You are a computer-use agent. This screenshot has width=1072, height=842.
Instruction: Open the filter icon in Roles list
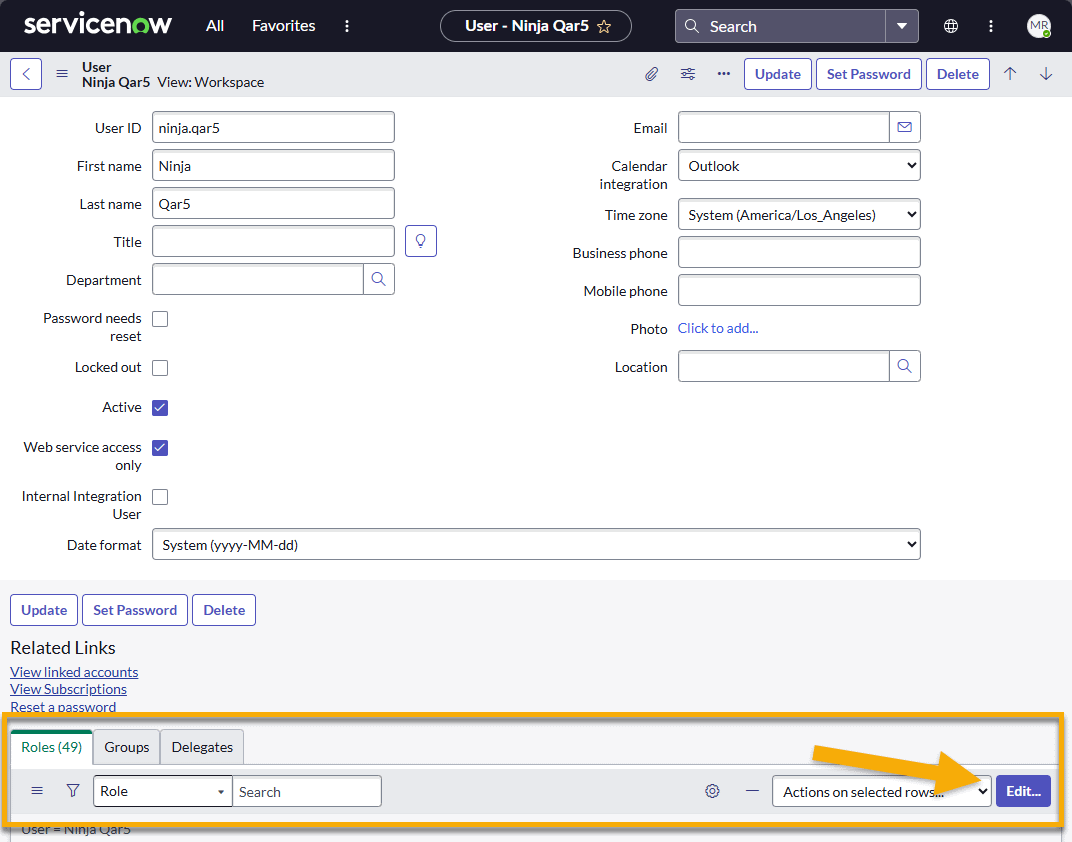pyautogui.click(x=72, y=790)
